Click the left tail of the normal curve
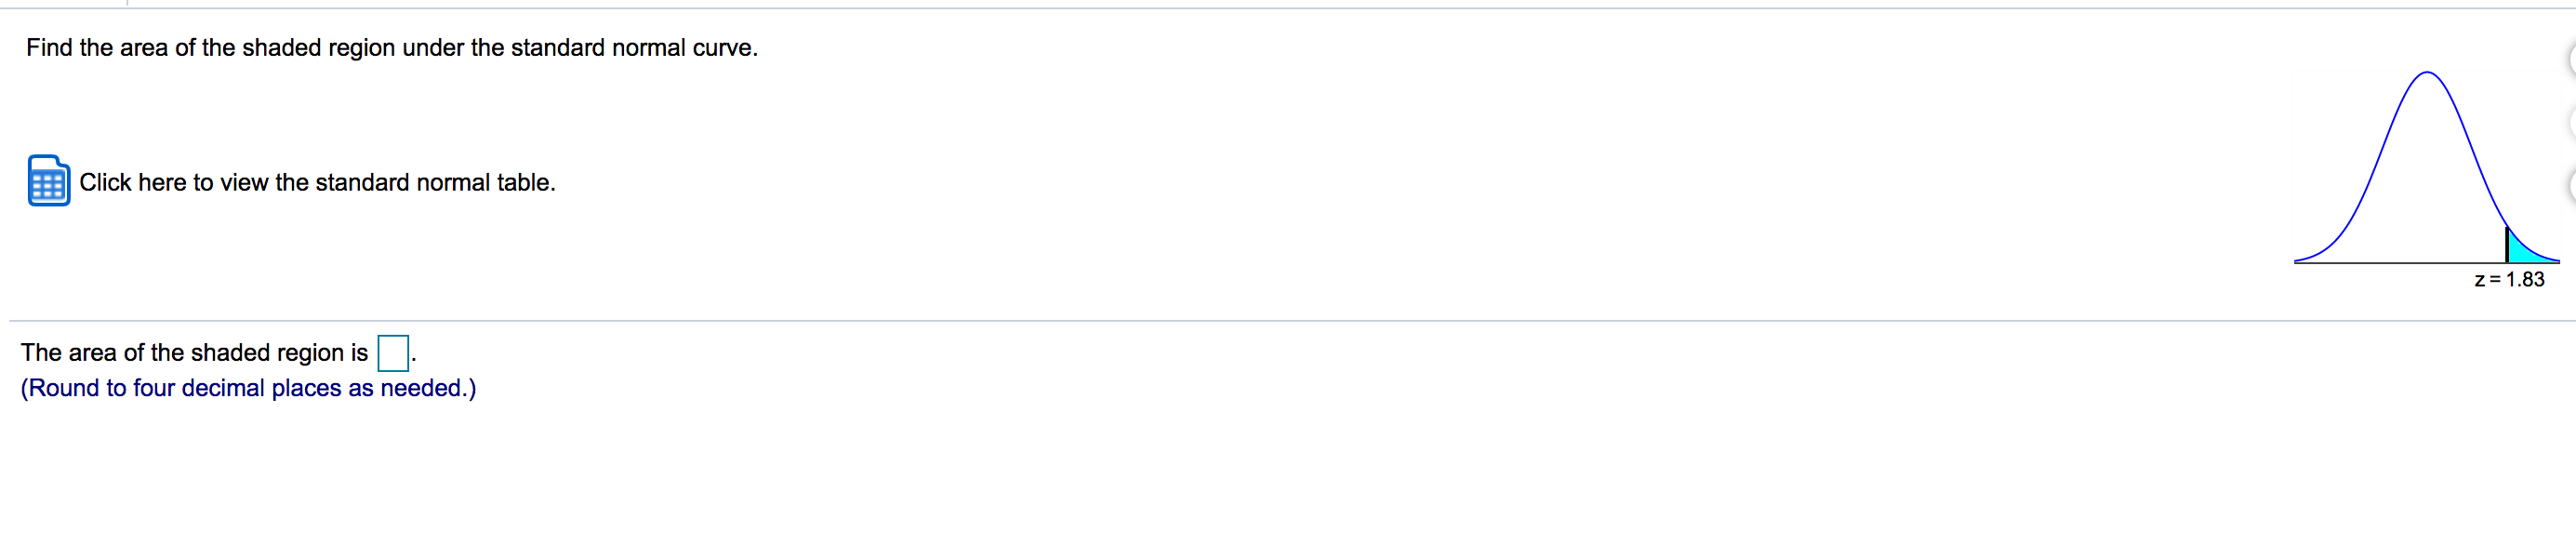The height and width of the screenshot is (558, 2576). coord(2320,254)
